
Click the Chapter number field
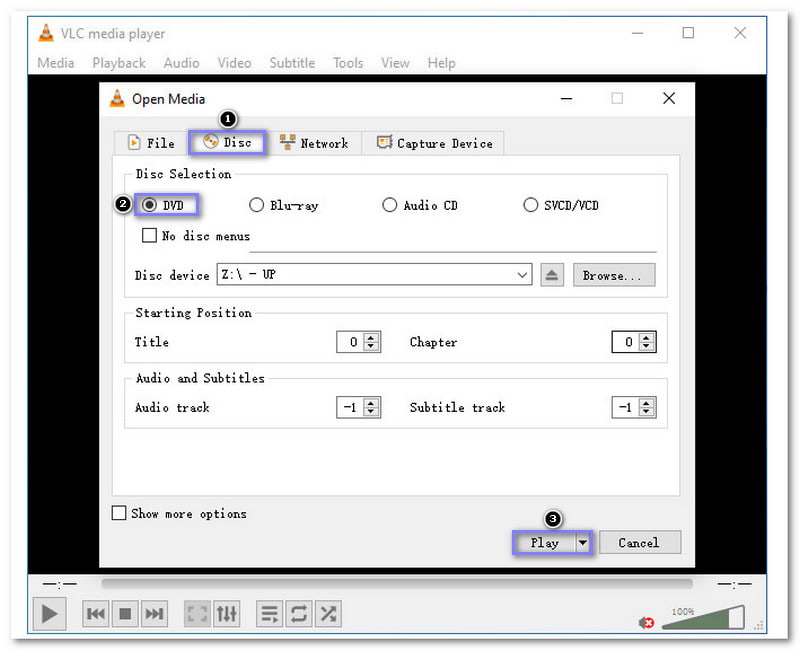pyautogui.click(x=625, y=342)
